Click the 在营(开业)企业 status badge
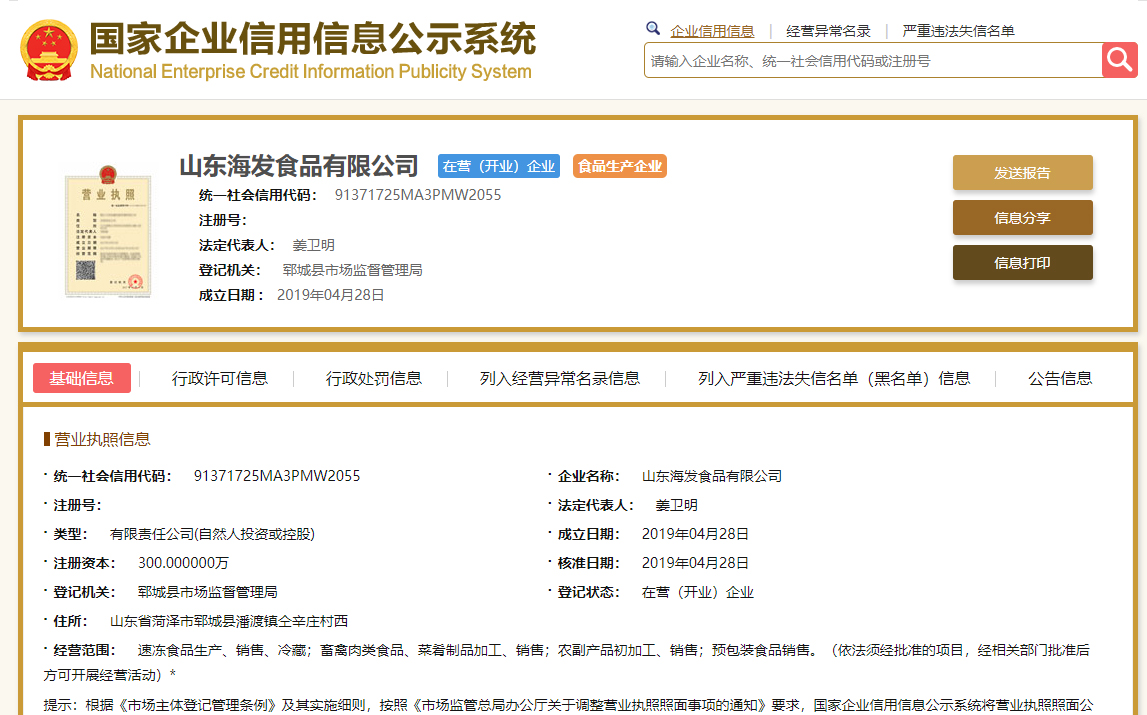The image size is (1147, 715). click(x=499, y=166)
